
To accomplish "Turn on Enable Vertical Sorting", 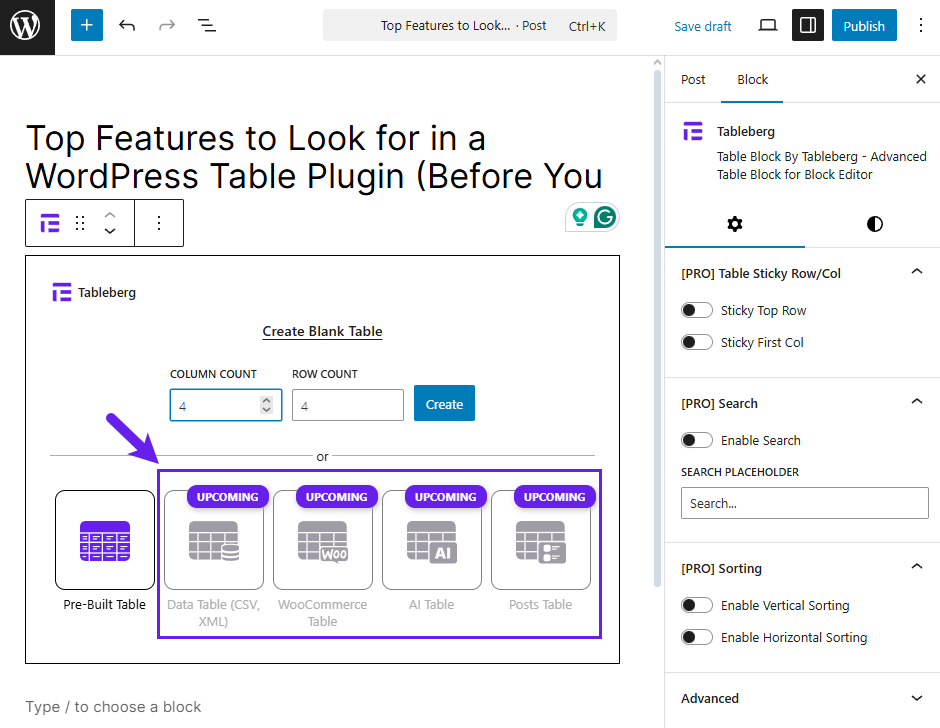I will pos(697,605).
